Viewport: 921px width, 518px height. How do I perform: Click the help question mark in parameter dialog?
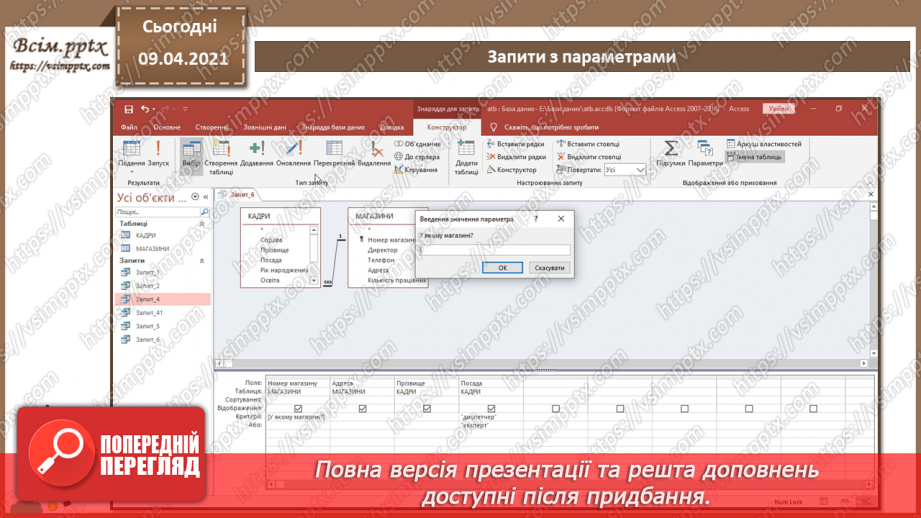coord(536,218)
